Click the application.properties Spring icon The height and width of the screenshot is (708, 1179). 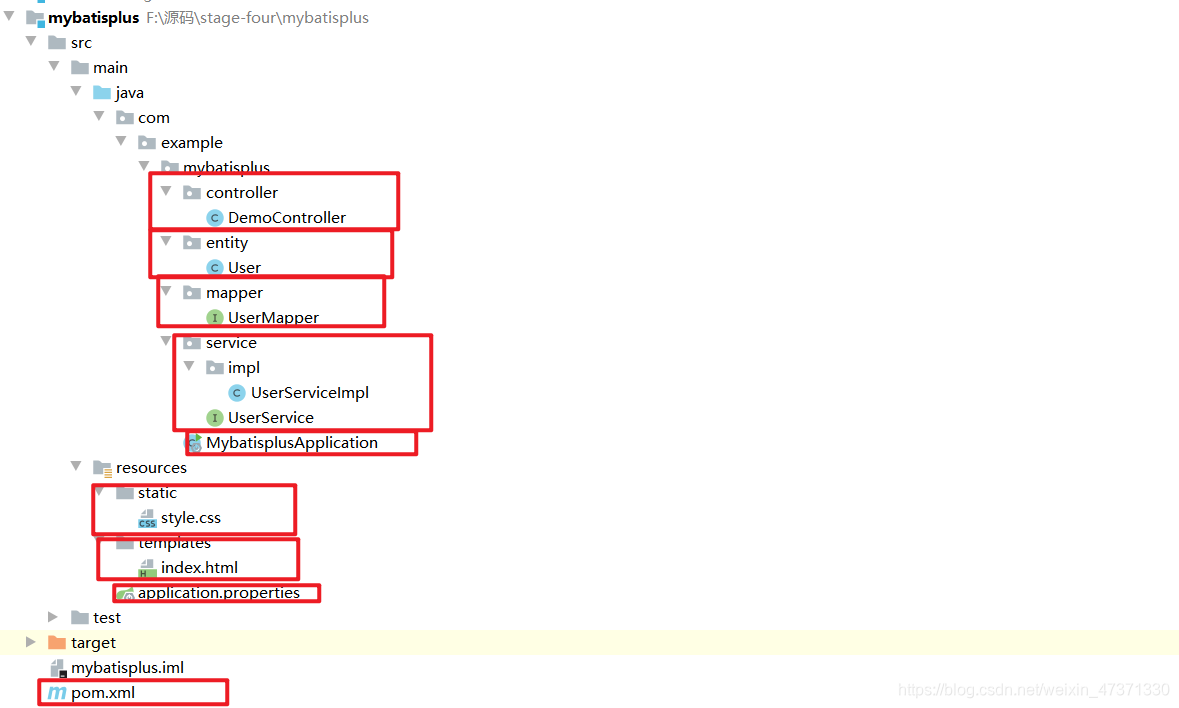(126, 594)
